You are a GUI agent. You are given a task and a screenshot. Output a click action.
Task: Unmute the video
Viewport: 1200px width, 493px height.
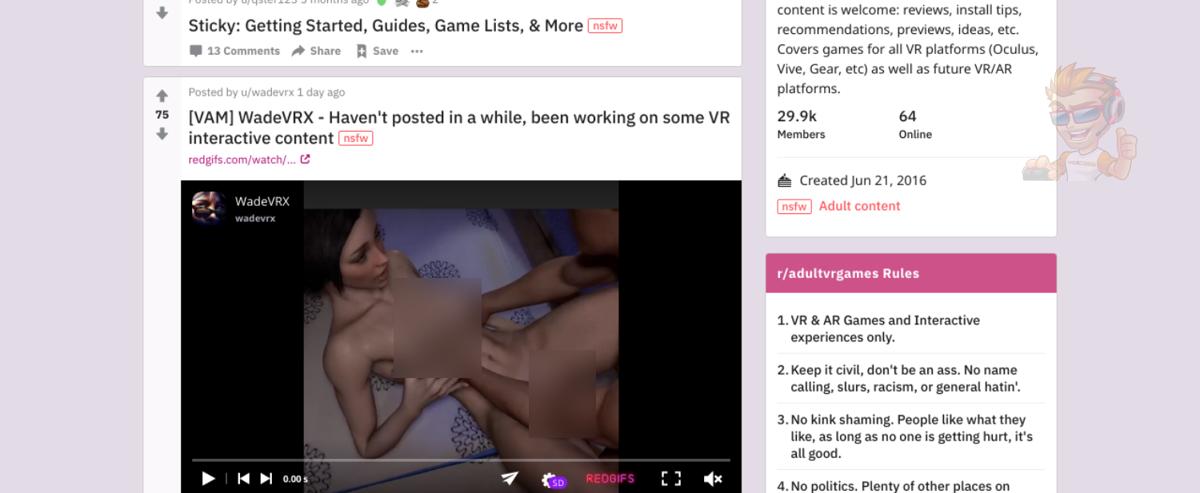pyautogui.click(x=713, y=478)
